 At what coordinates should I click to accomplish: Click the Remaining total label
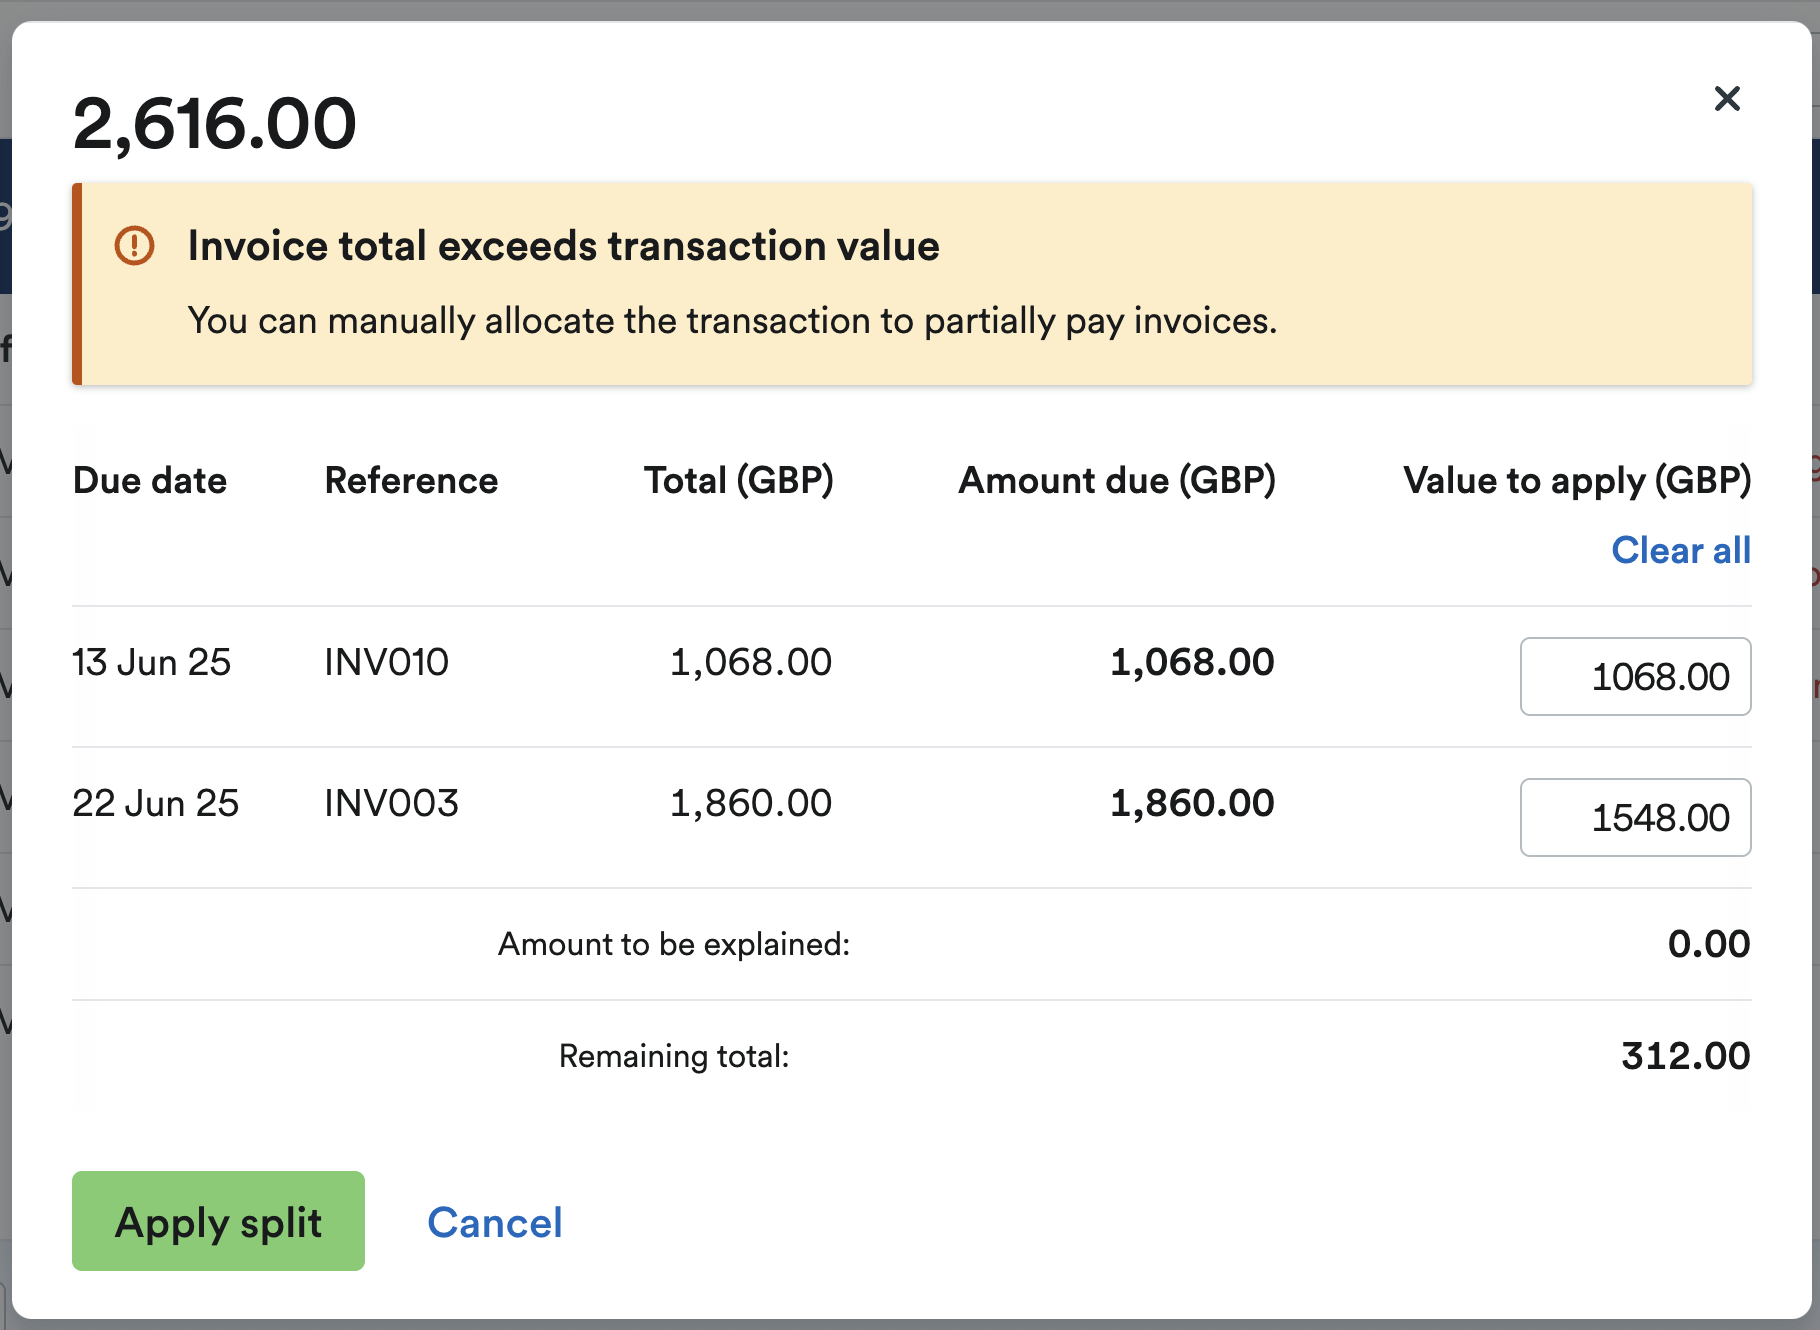674,1056
